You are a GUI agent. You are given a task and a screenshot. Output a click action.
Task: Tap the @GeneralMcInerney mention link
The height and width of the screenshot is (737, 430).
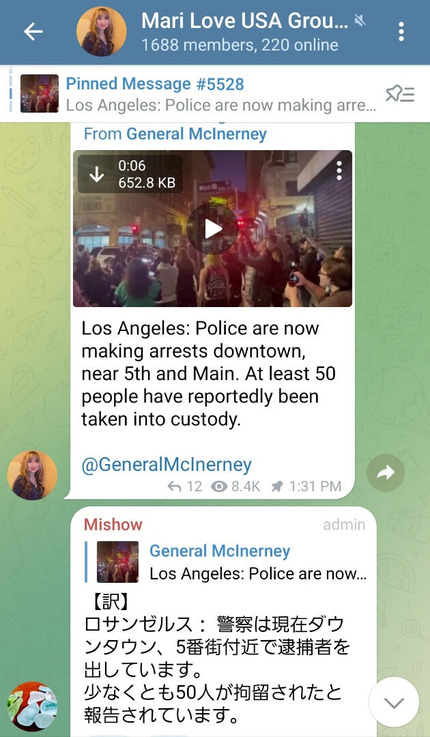click(166, 464)
